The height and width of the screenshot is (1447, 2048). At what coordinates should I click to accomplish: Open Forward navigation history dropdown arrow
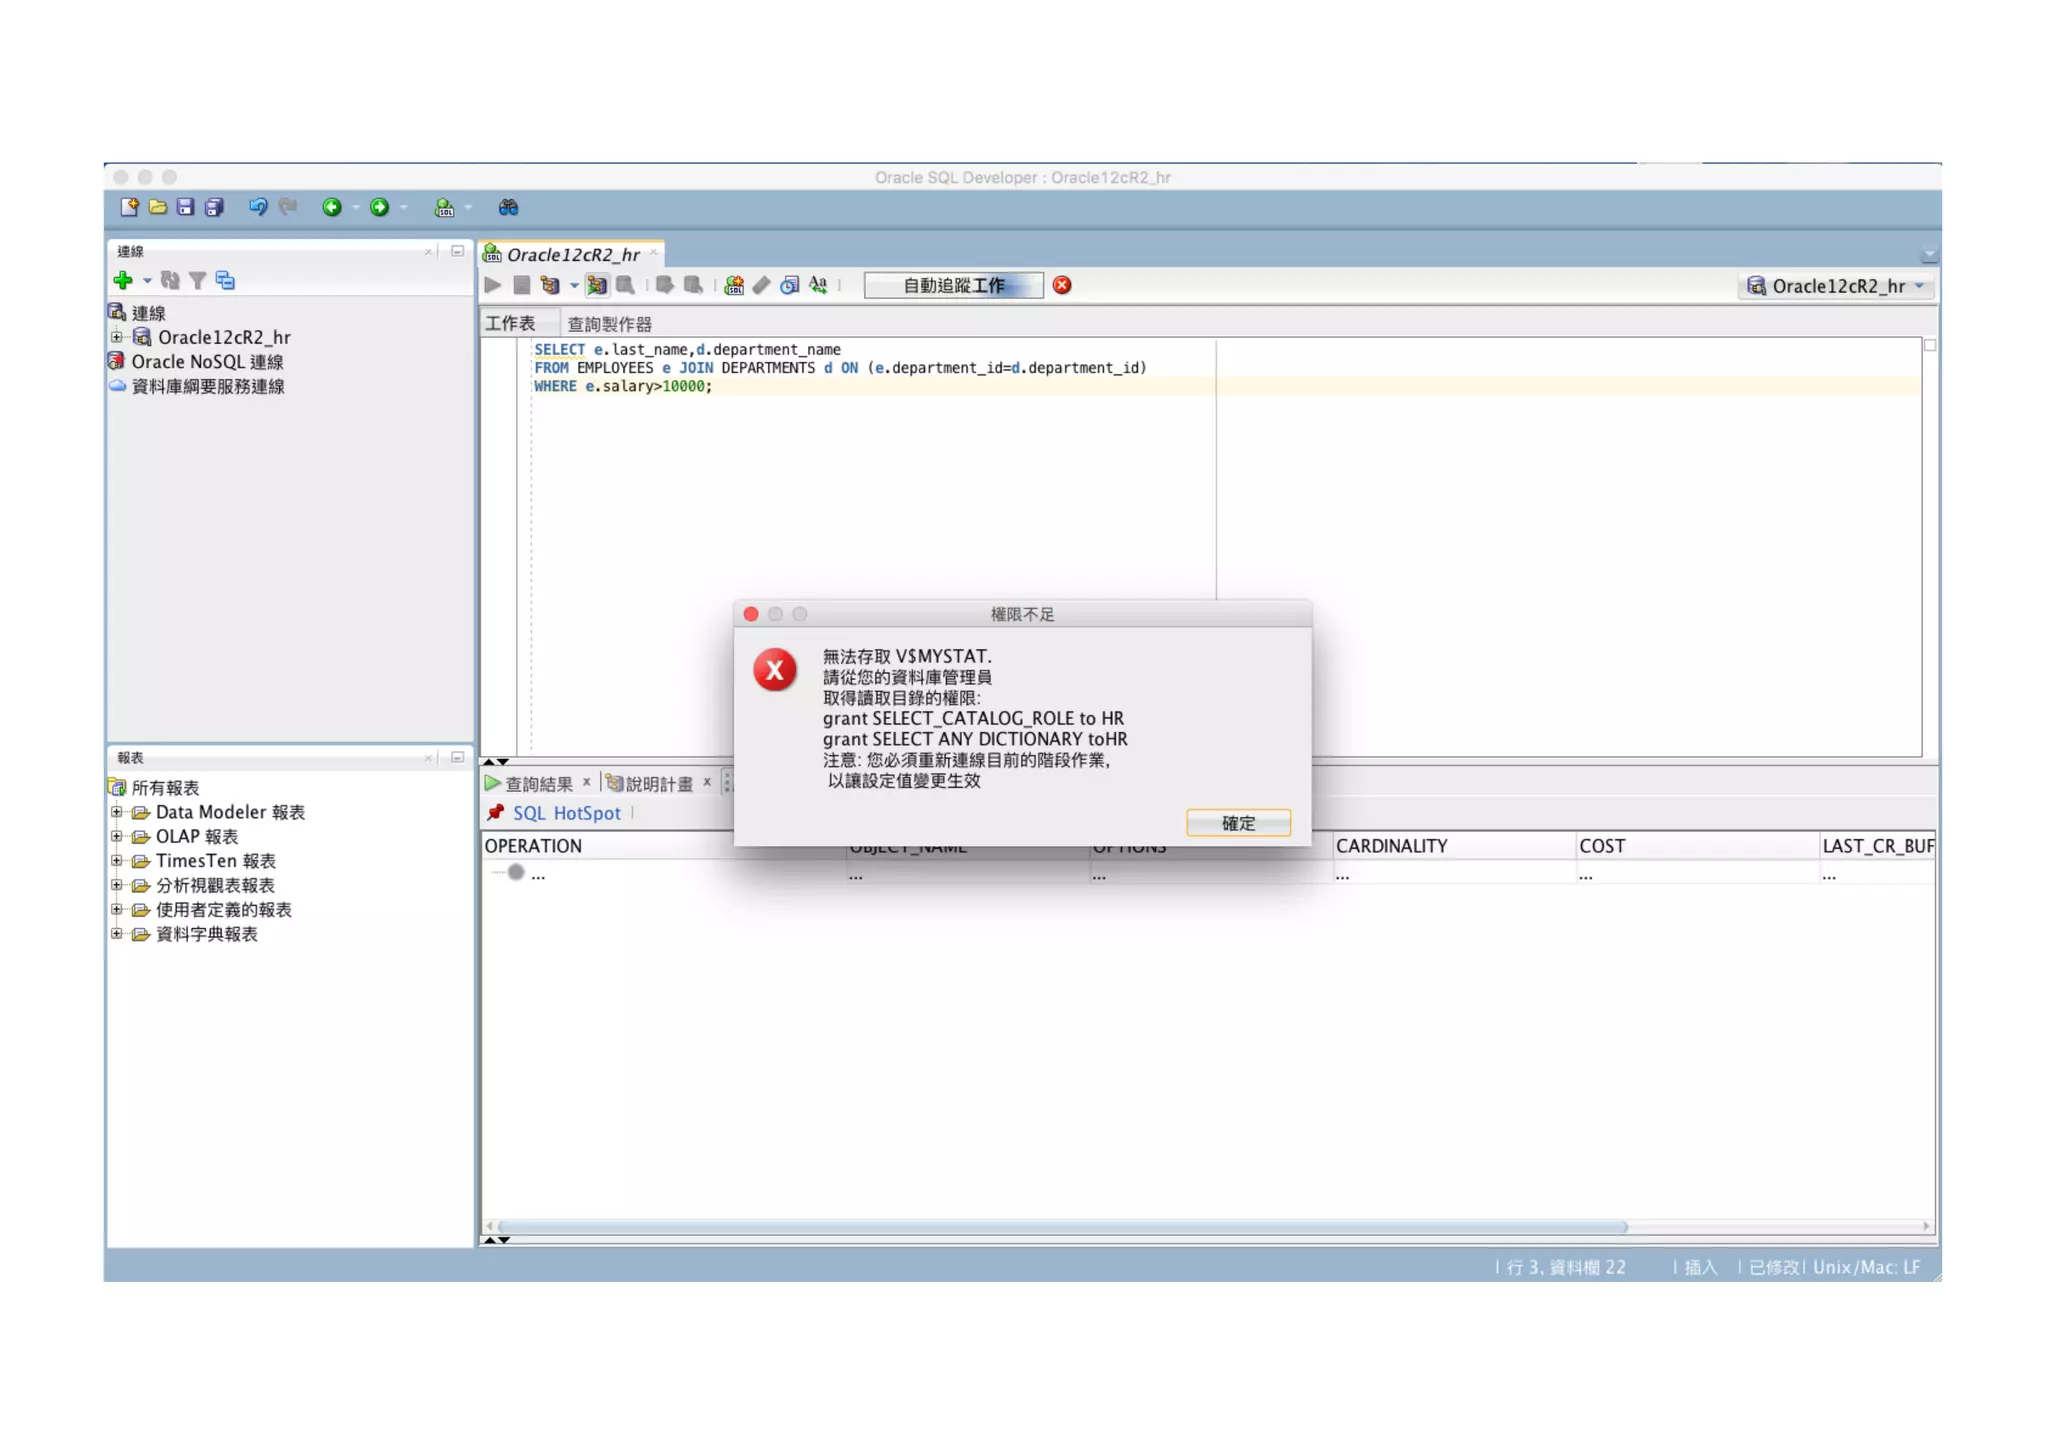[404, 208]
